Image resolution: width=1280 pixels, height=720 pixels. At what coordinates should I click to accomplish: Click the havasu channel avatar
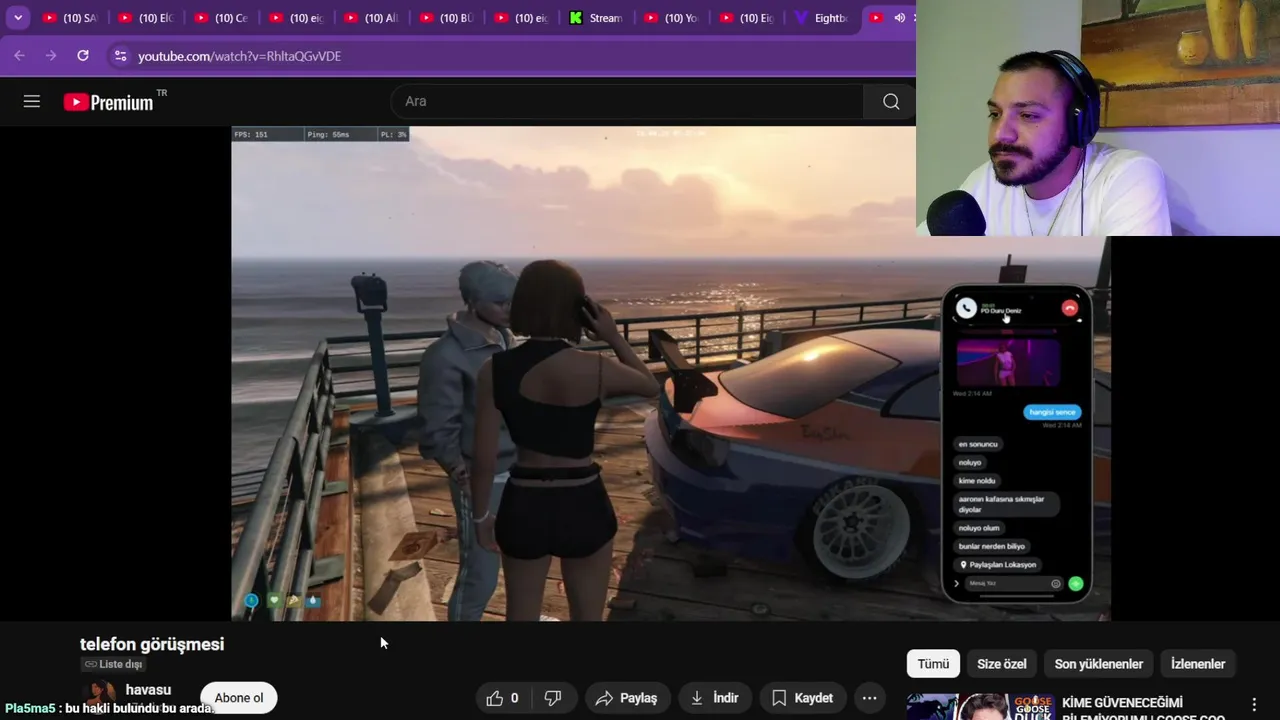click(x=99, y=696)
